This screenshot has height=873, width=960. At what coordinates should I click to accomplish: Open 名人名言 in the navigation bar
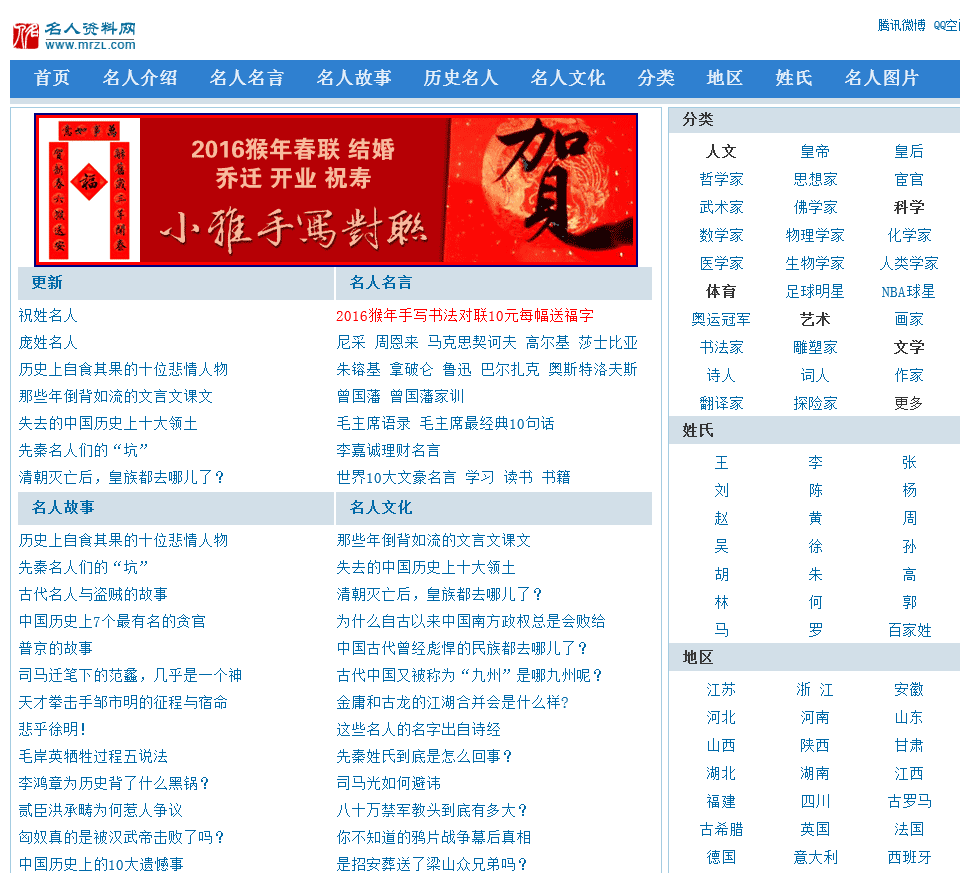point(247,78)
